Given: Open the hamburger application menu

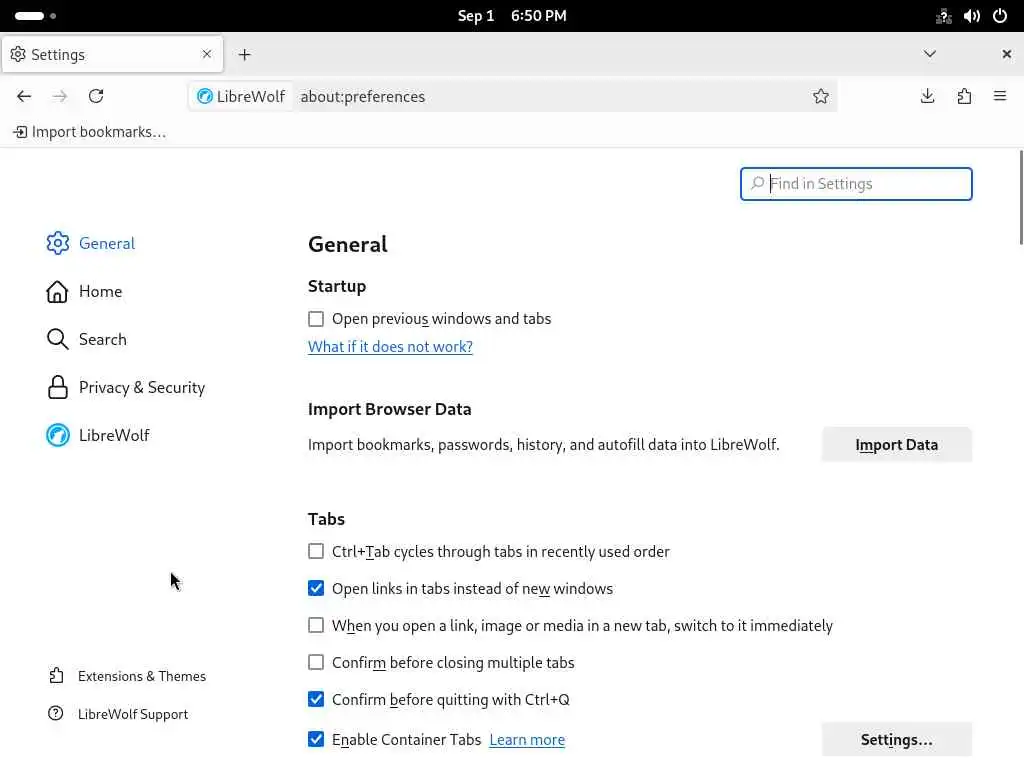Looking at the screenshot, I should 1000,96.
